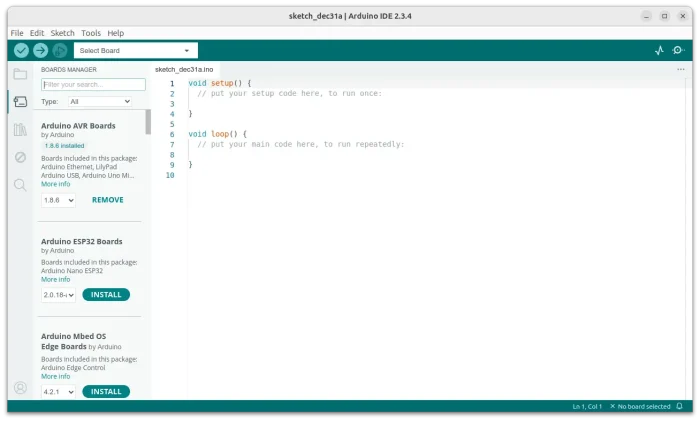This screenshot has height=421, width=700.
Task: Open Arduino Mbed OS Edge version dropdown
Action: coord(58,392)
